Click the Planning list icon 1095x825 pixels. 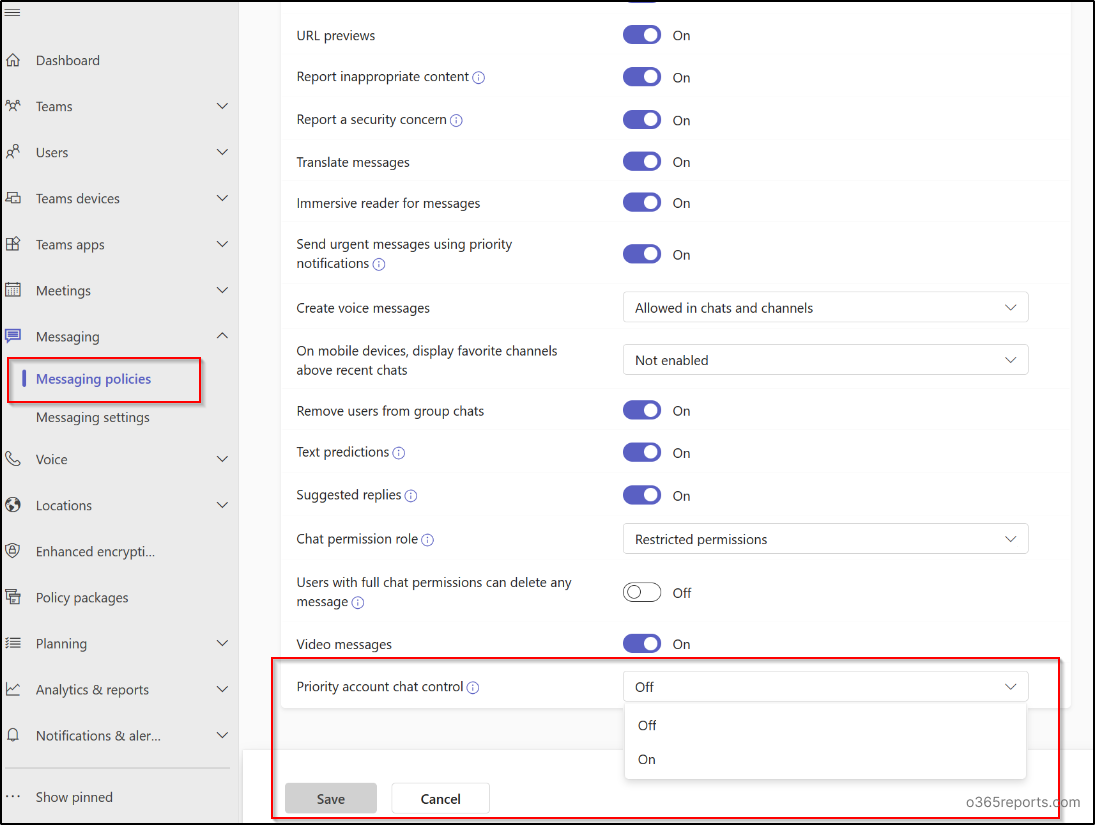(13, 643)
